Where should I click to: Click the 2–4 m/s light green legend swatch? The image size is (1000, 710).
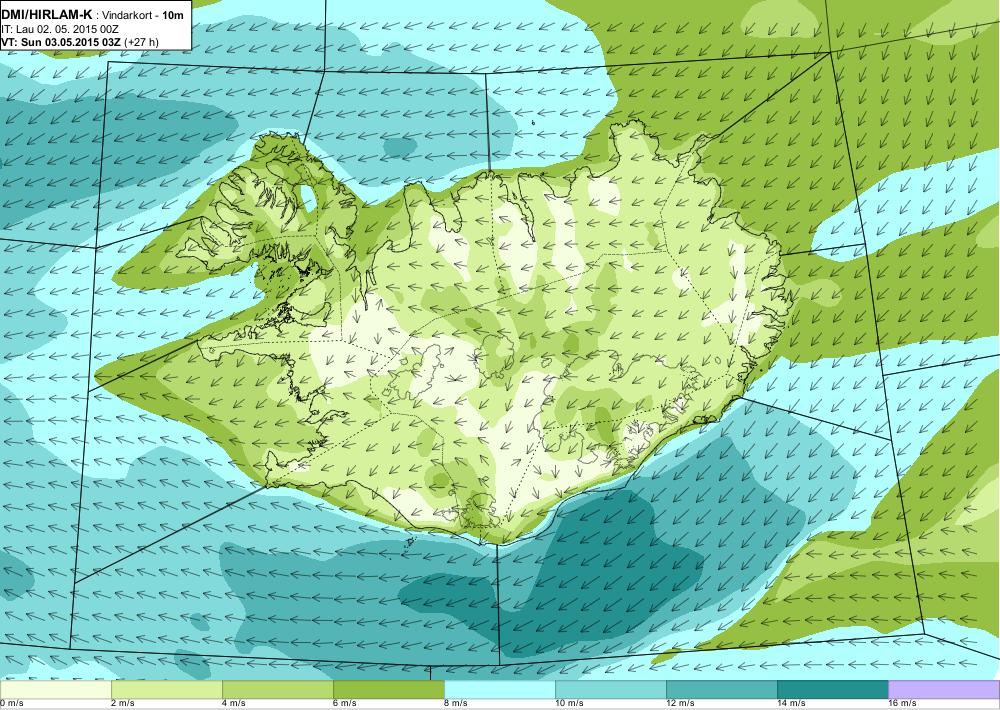click(166, 690)
